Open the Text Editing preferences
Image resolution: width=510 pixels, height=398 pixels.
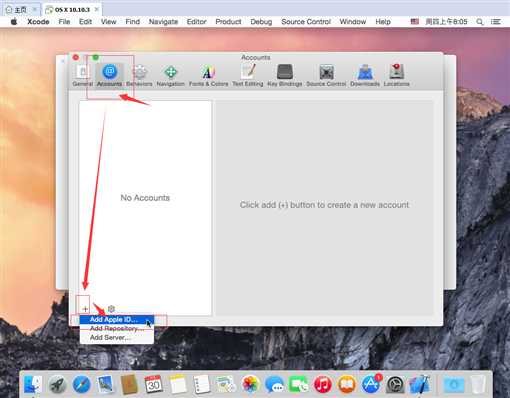pyautogui.click(x=248, y=75)
